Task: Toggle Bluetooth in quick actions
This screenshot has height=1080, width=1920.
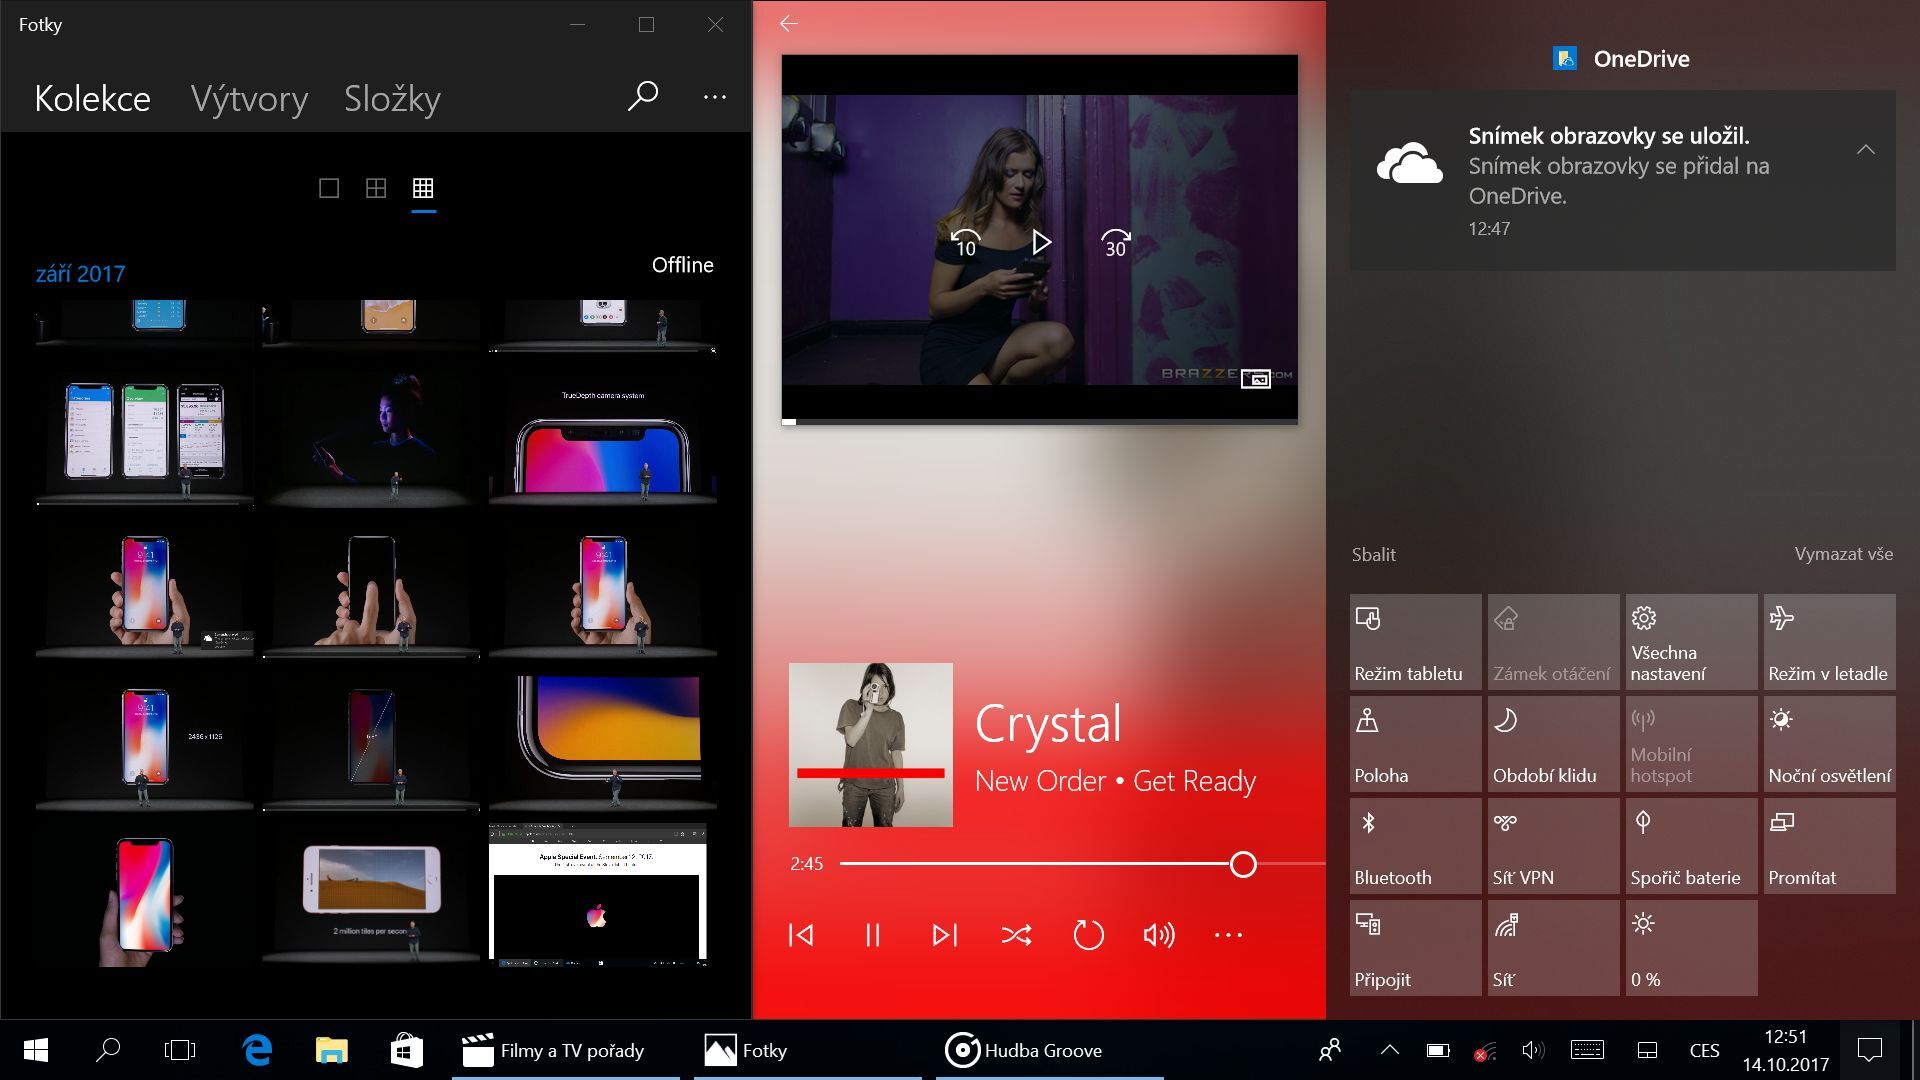Action: pos(1414,845)
